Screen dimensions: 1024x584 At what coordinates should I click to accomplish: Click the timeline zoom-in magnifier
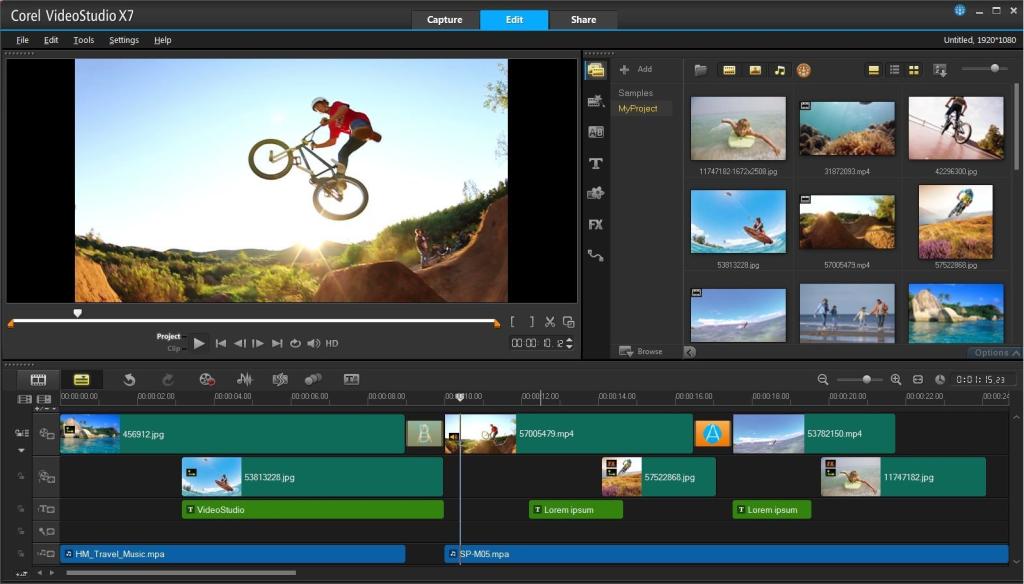coord(896,380)
